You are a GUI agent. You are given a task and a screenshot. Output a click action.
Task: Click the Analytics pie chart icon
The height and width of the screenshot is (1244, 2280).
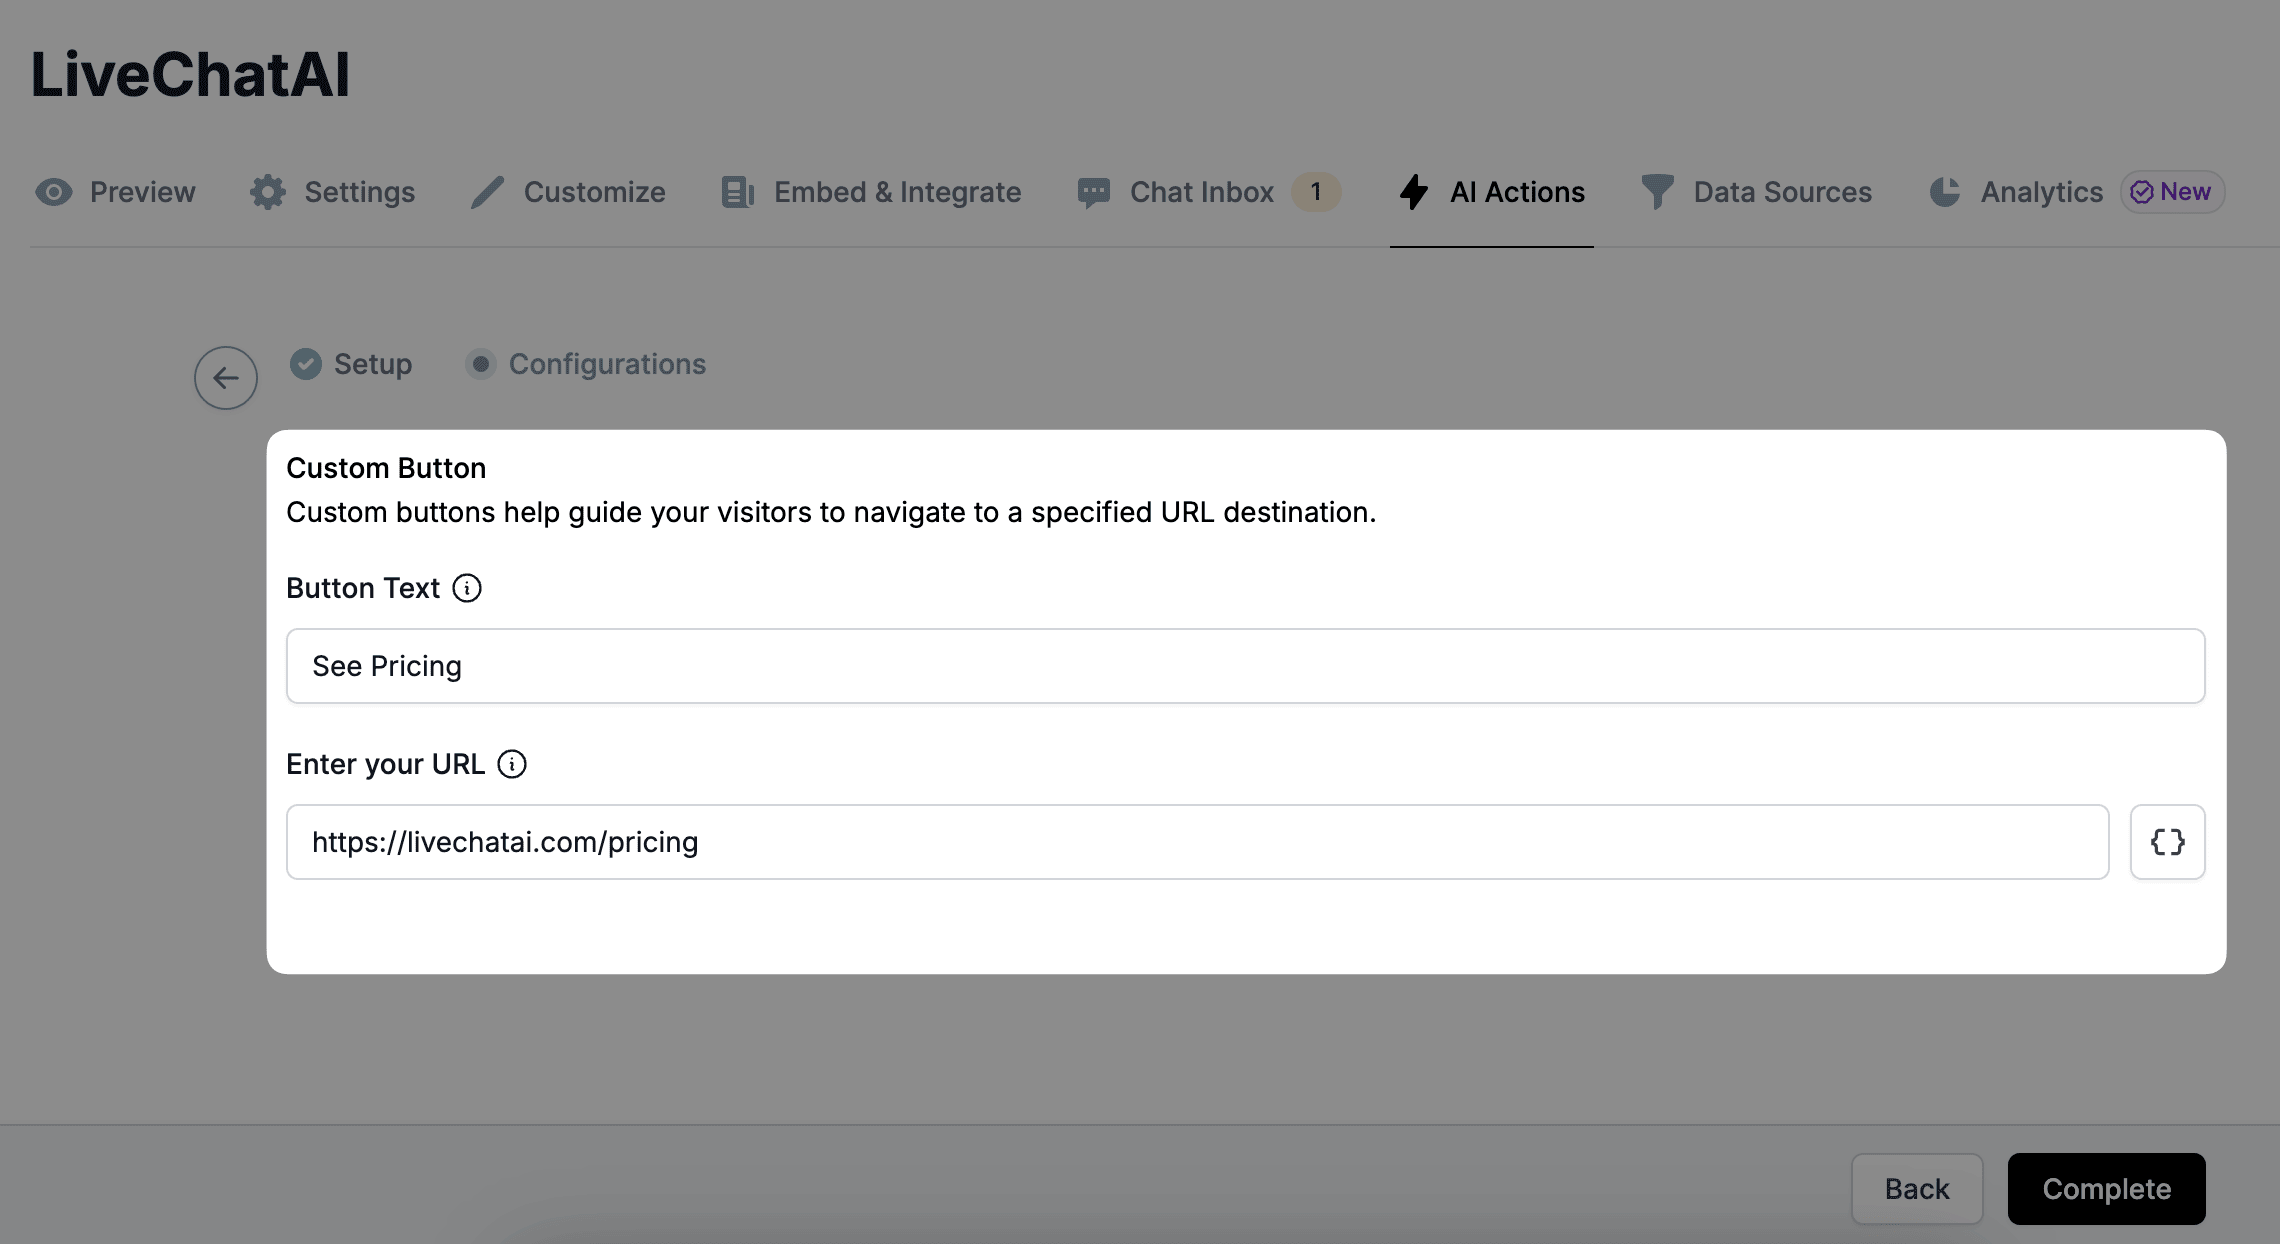1943,190
